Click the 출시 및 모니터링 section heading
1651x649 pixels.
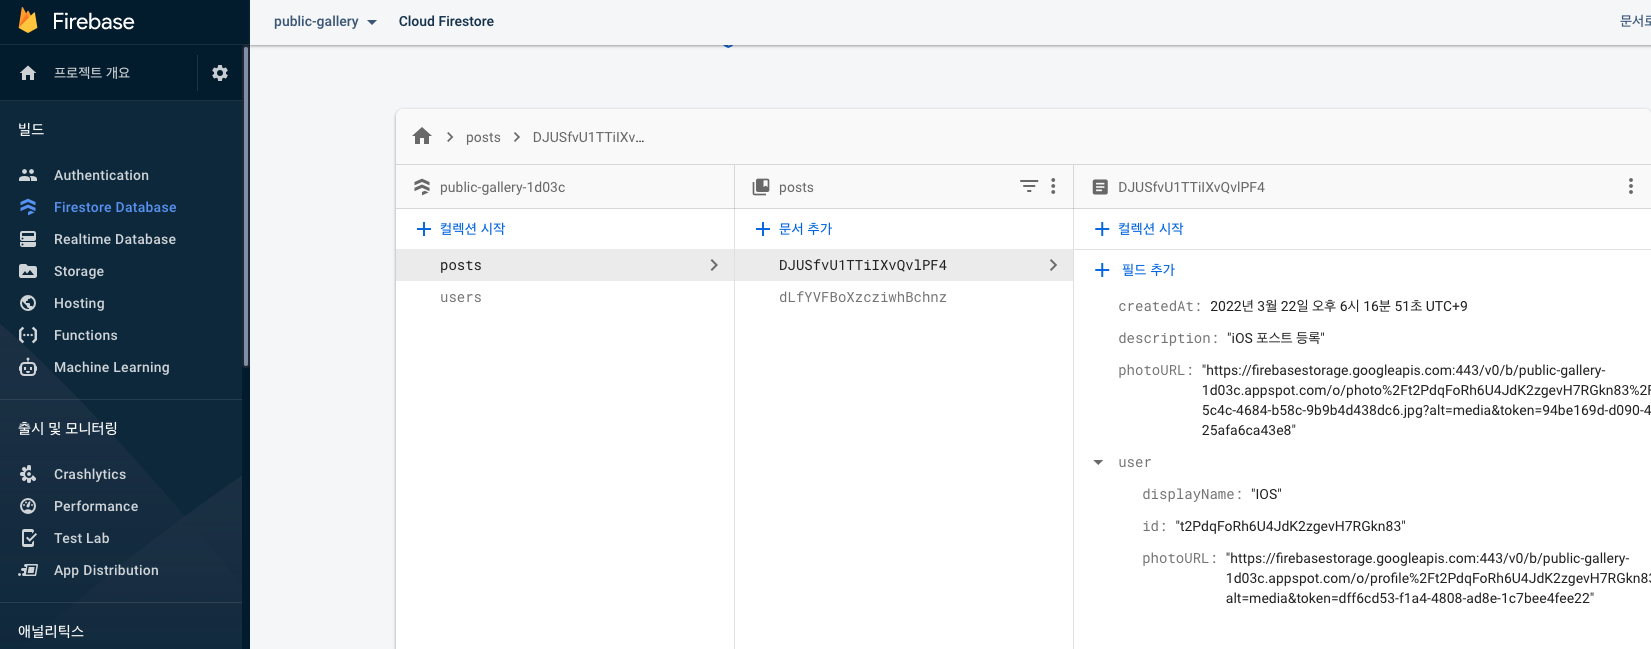coord(68,428)
